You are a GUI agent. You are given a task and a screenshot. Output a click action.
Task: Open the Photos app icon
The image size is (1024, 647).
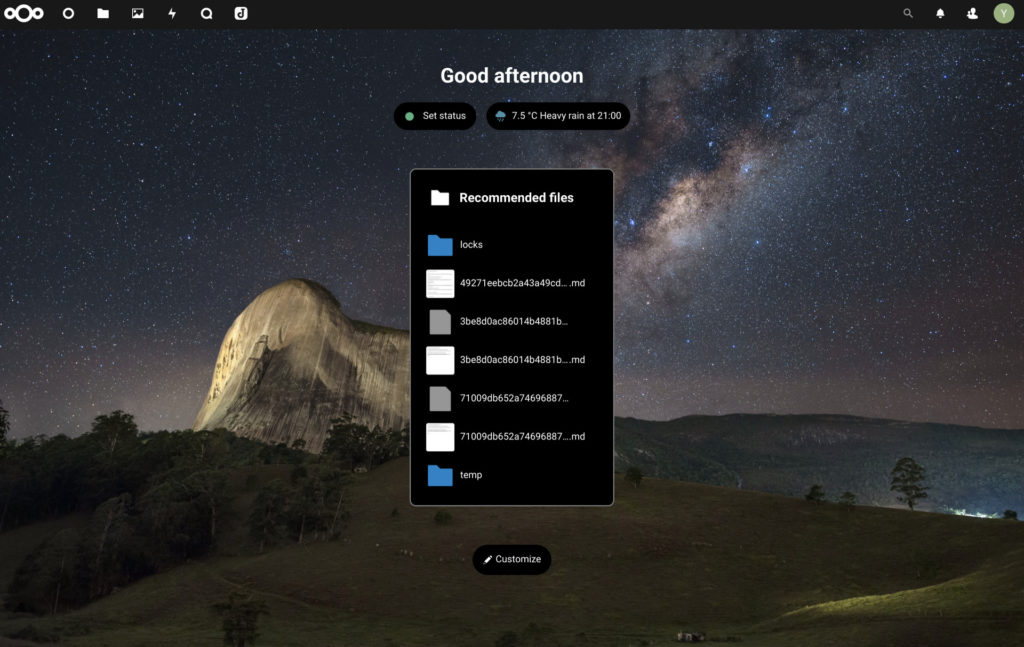click(138, 13)
